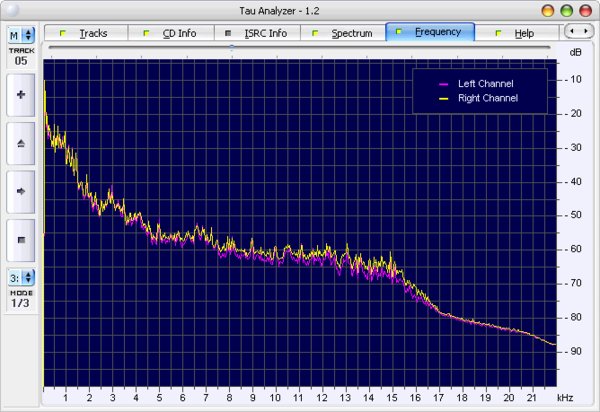Click the Left Channel legend entry
Screen dimensions: 600x412
click(486, 84)
